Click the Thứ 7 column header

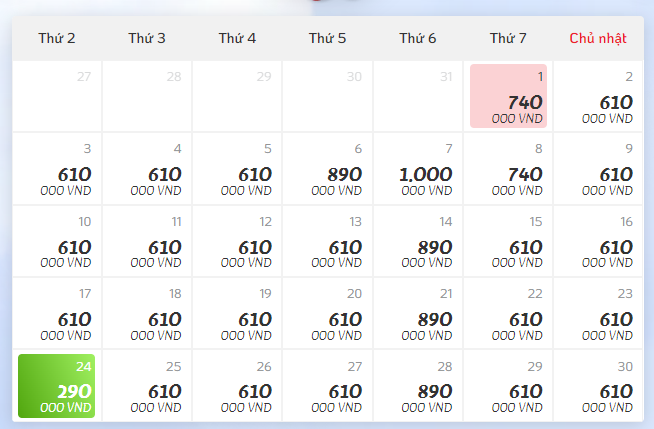pyautogui.click(x=508, y=38)
